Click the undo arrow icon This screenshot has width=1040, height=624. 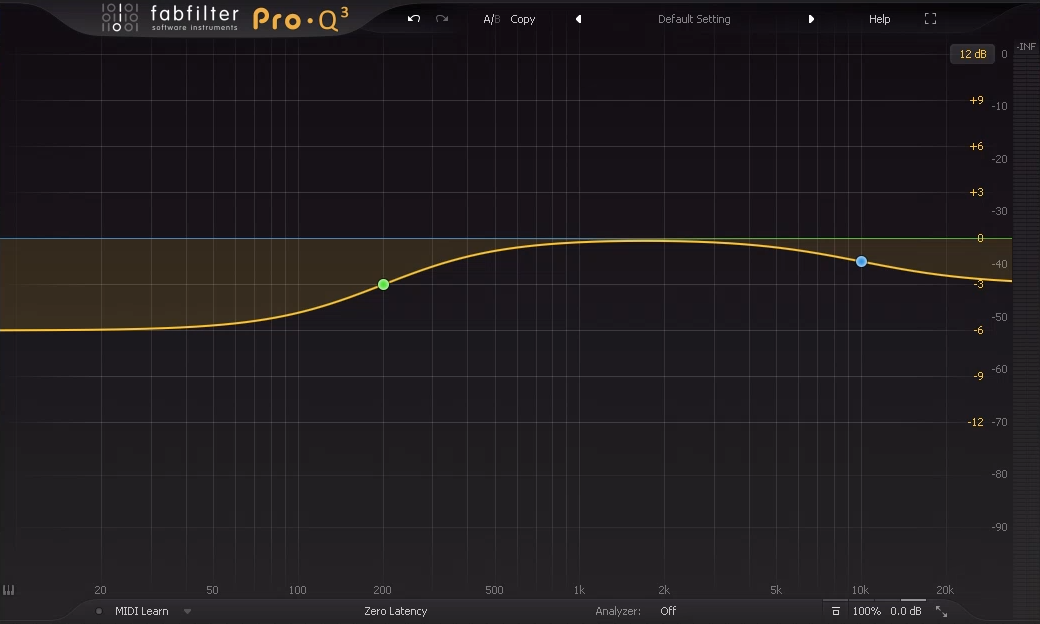coord(414,19)
